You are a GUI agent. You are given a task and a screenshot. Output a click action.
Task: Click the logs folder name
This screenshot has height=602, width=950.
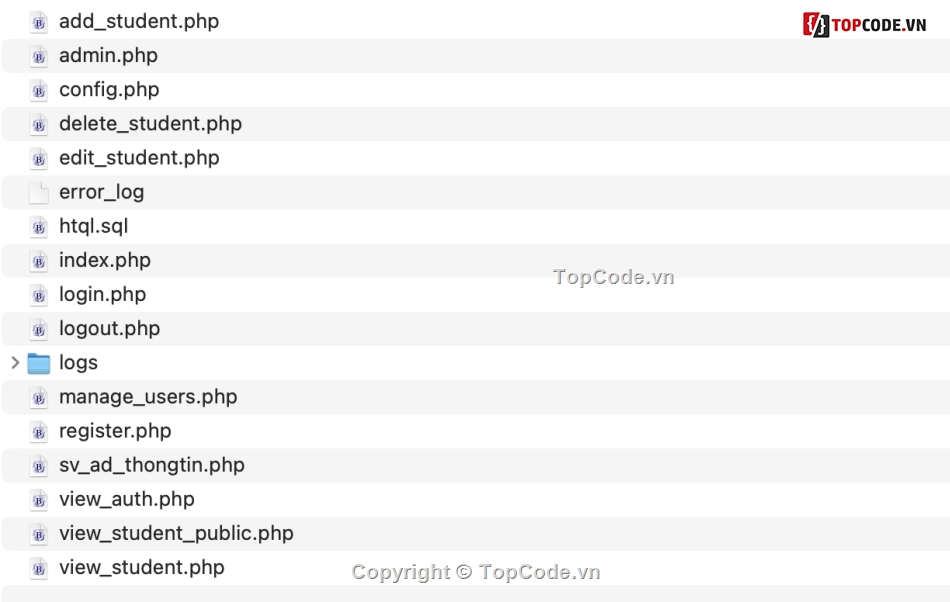[x=78, y=363]
